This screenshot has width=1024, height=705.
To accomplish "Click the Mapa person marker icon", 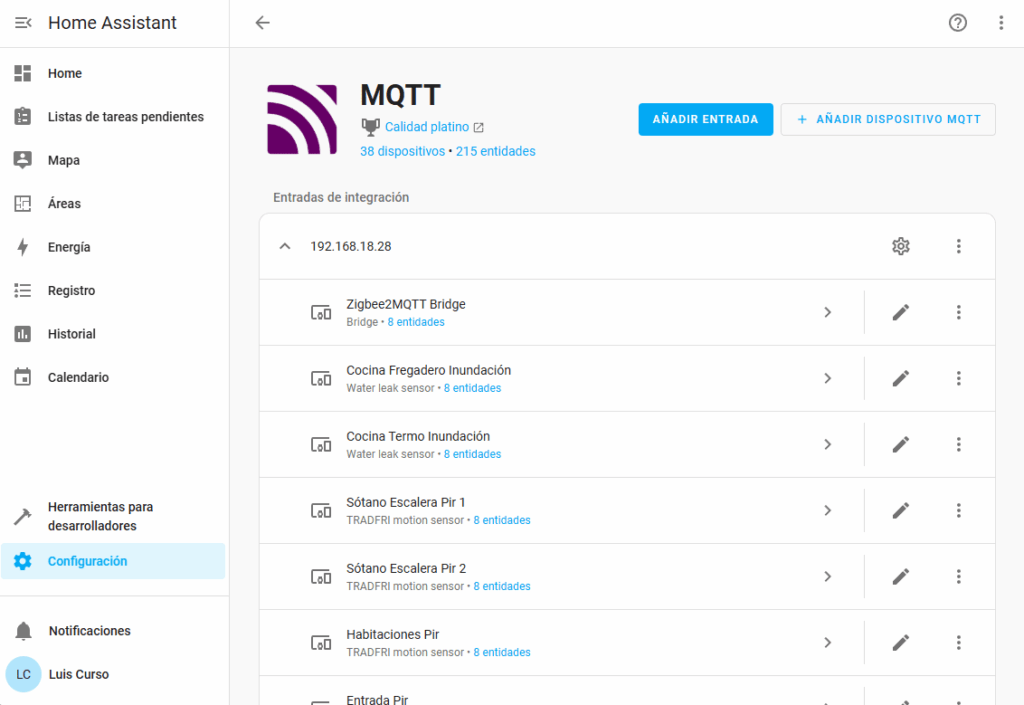I will click(x=23, y=160).
